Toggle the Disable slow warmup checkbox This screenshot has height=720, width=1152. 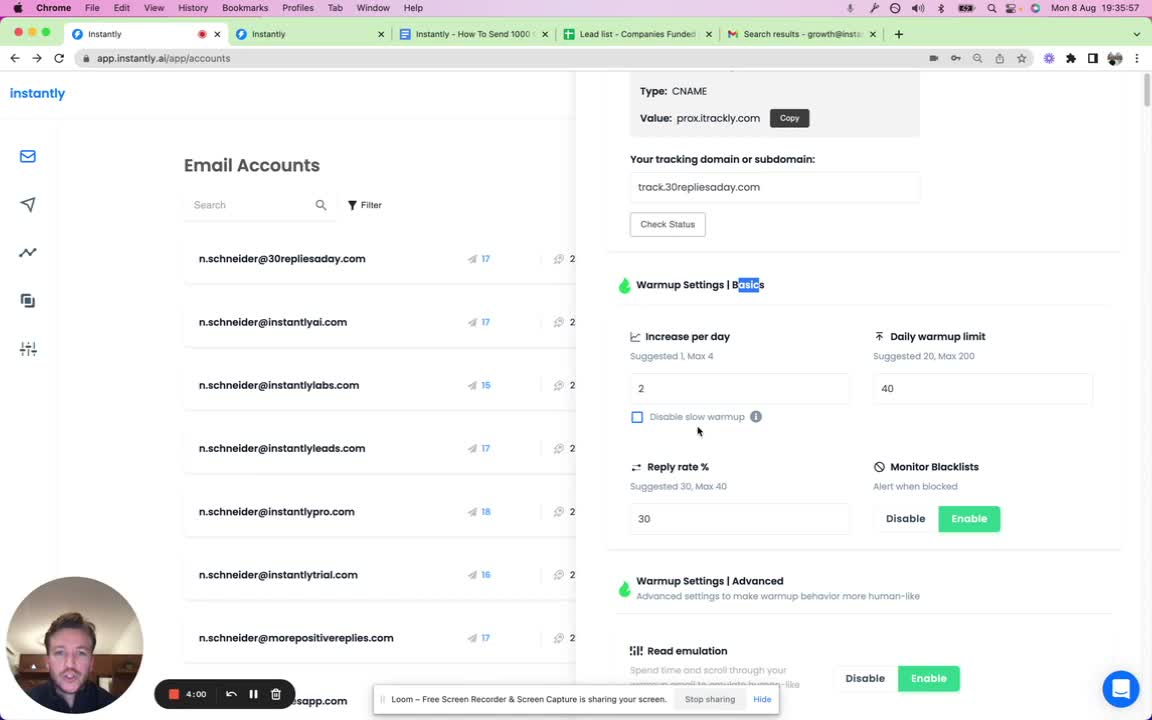tap(637, 417)
